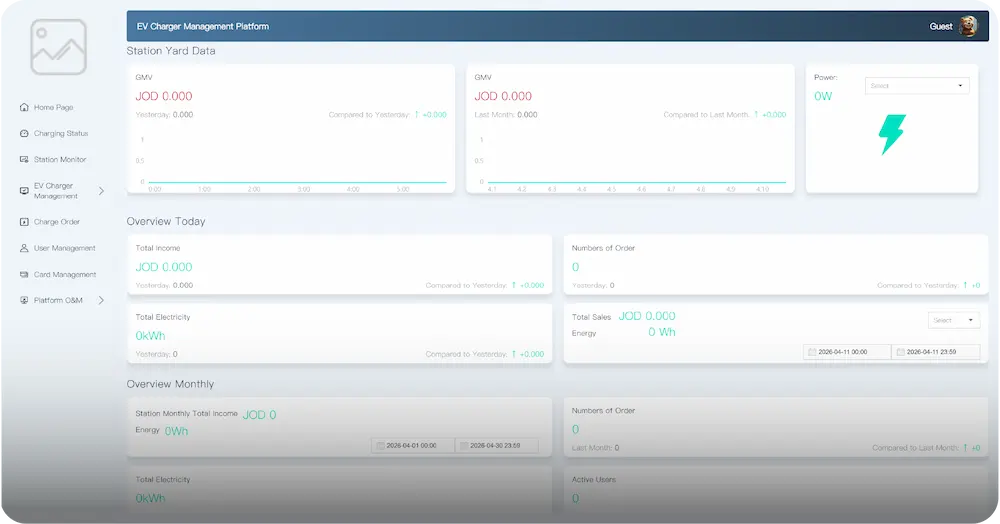Open the Card Management menu item

58,274
